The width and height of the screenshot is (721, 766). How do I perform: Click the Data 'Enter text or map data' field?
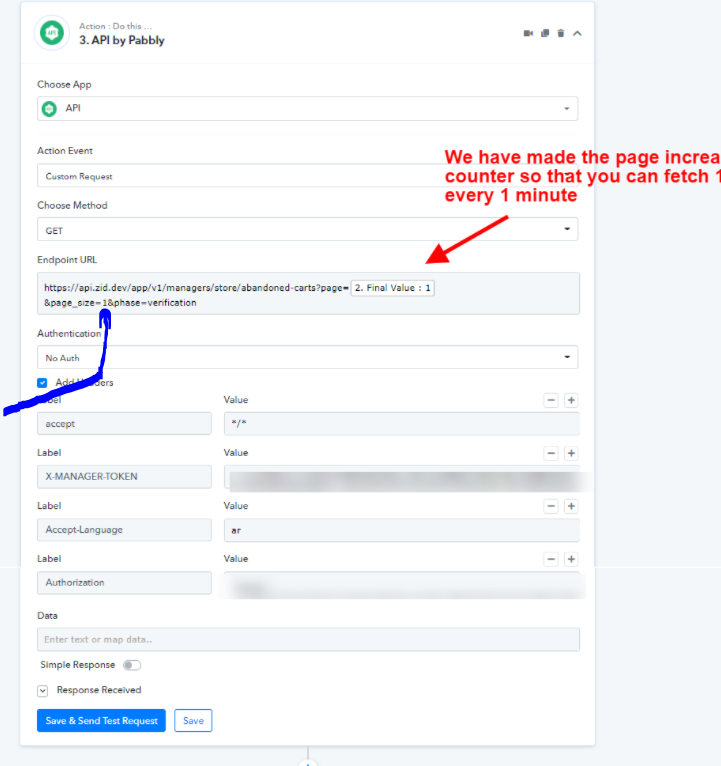tap(308, 639)
